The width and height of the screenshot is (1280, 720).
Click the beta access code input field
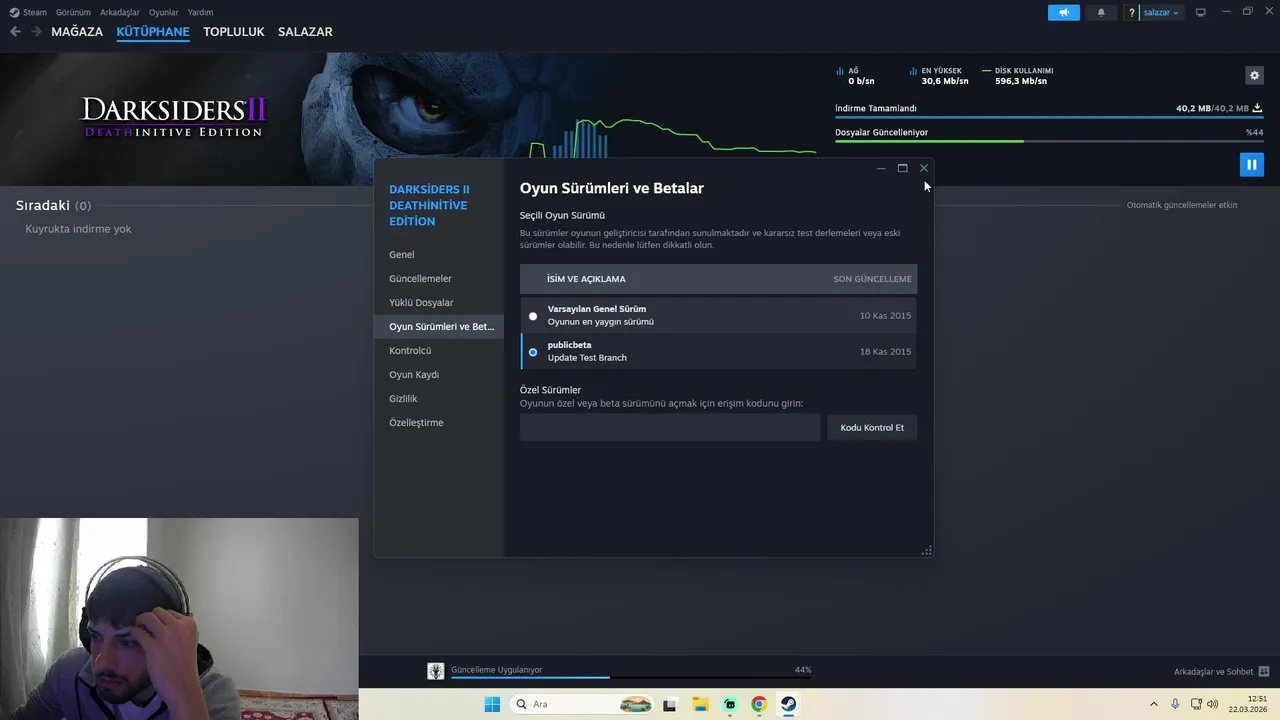pyautogui.click(x=670, y=428)
